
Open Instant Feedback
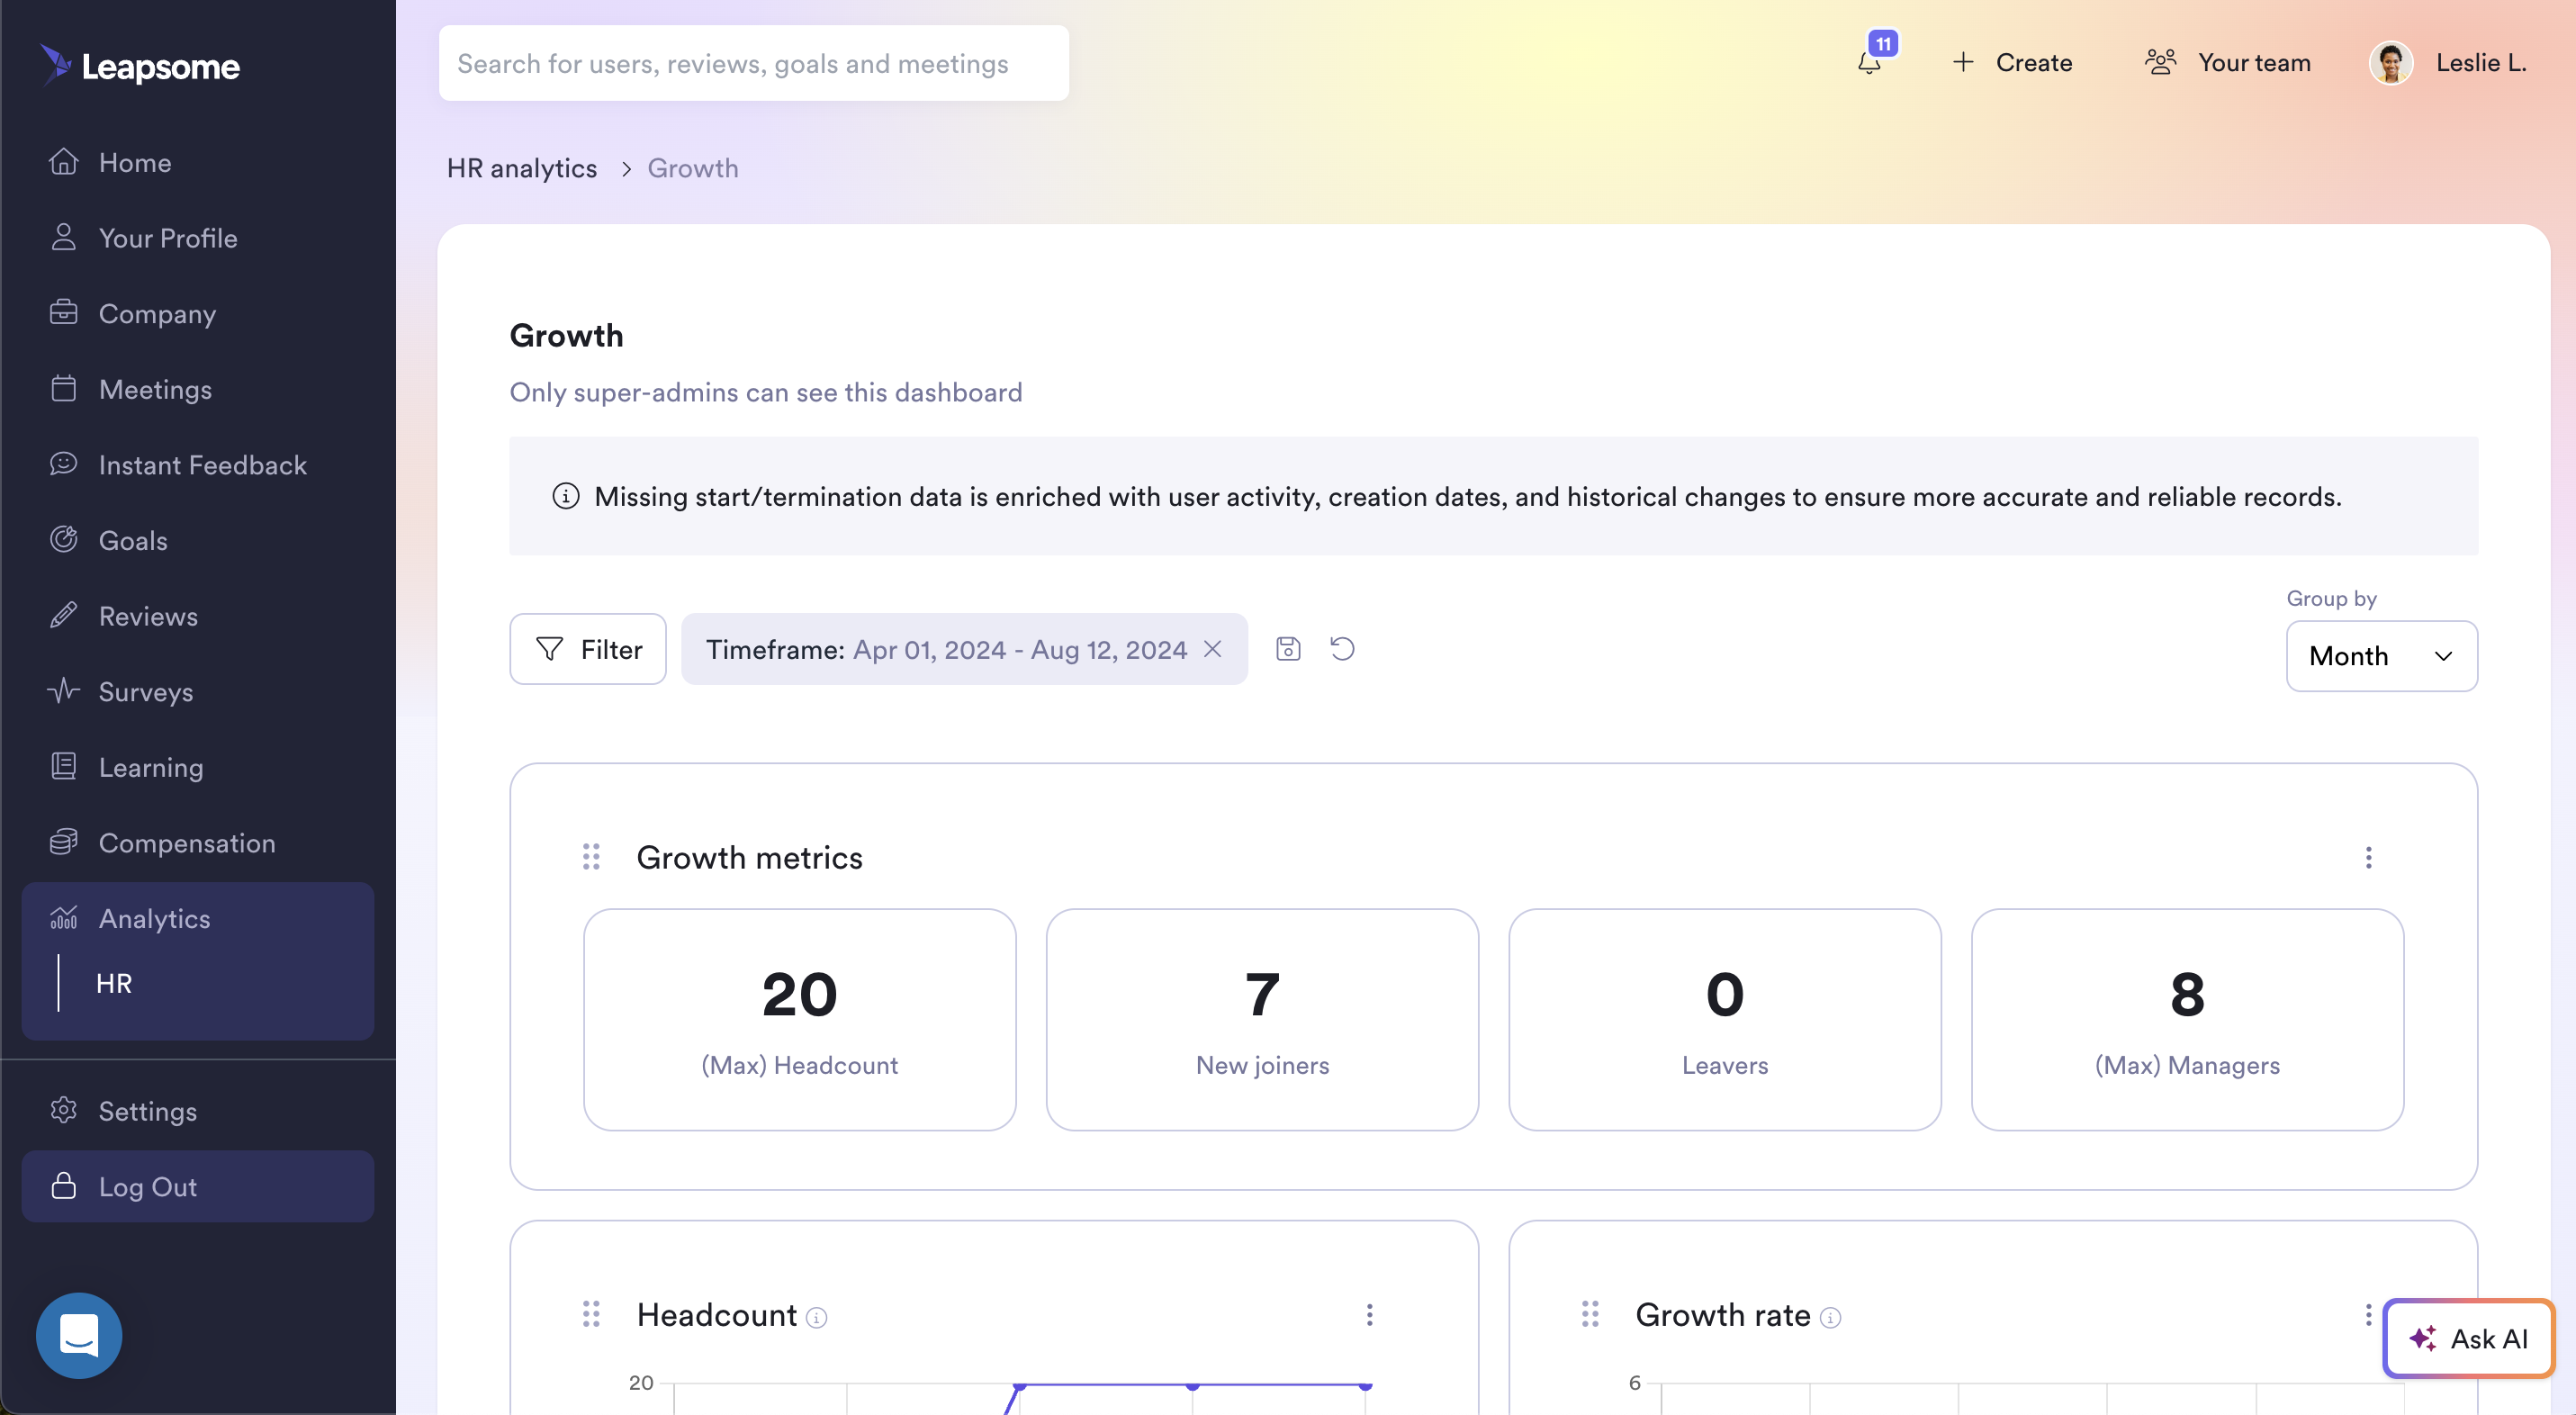(x=197, y=465)
